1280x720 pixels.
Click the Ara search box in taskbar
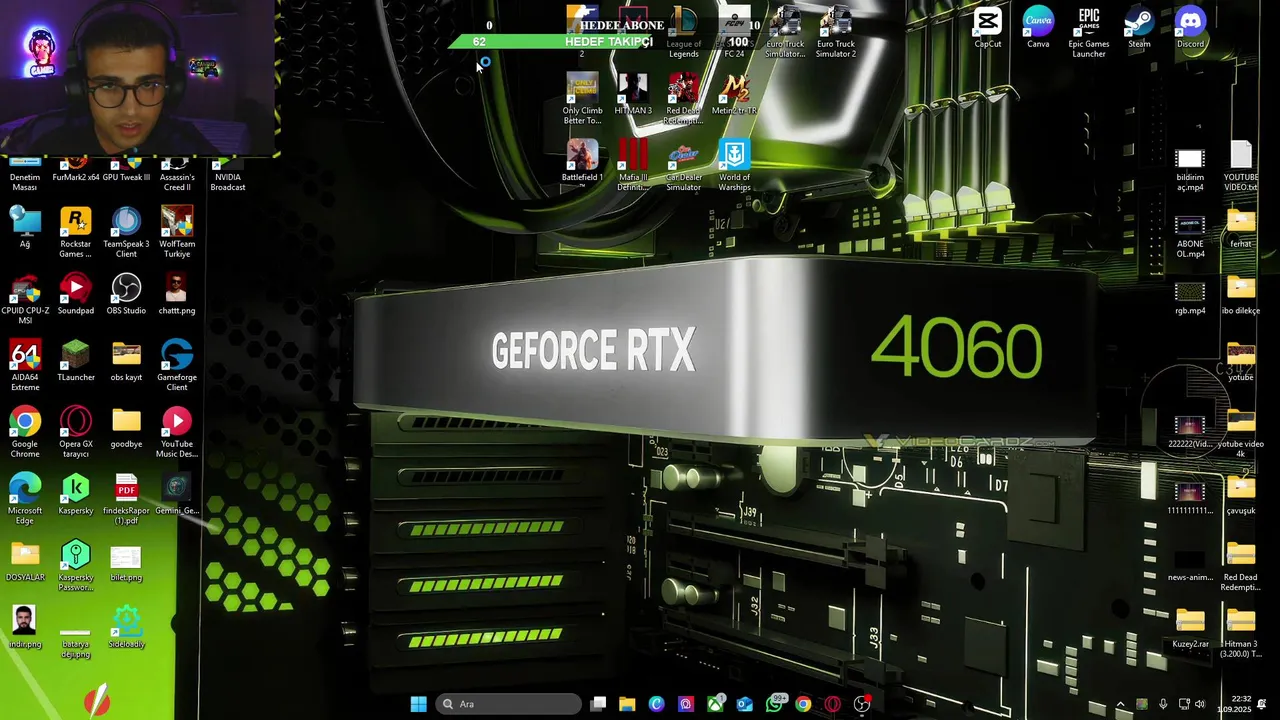(508, 704)
